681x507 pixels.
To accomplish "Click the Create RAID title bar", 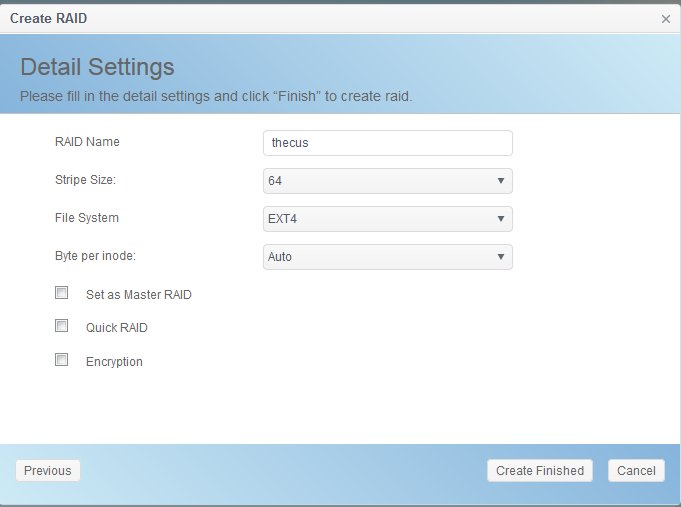I will tap(300, 19).
